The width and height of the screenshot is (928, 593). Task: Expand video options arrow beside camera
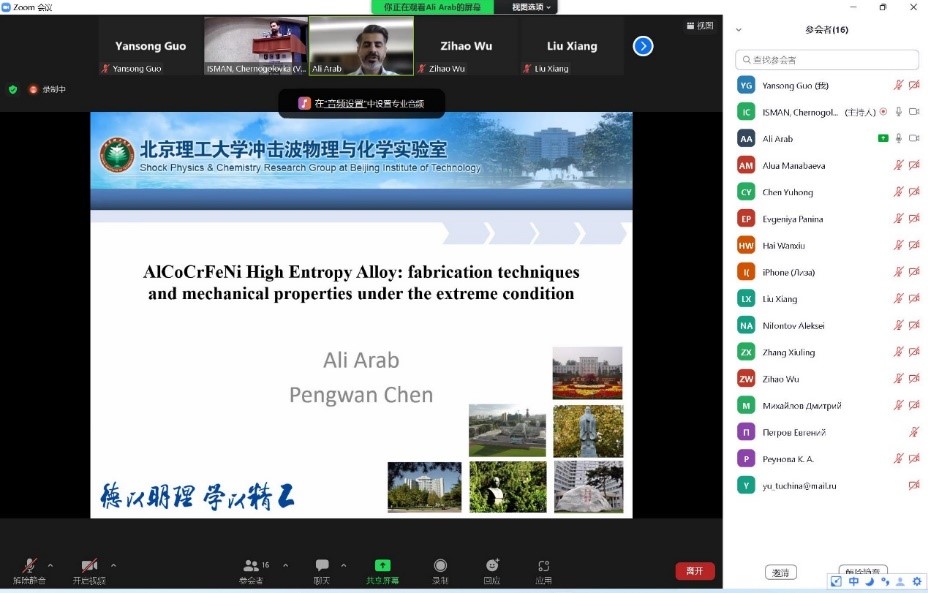(113, 565)
